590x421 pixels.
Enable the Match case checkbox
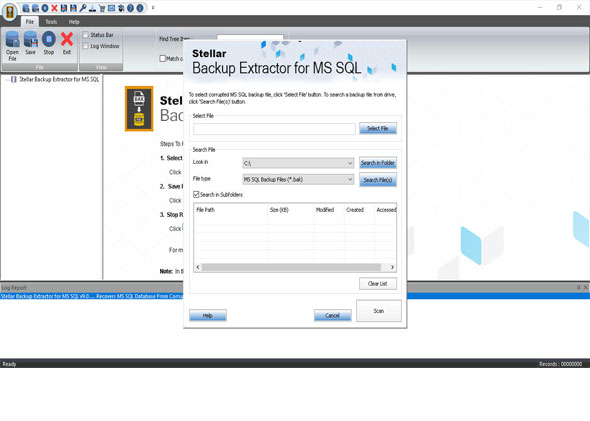click(x=163, y=58)
